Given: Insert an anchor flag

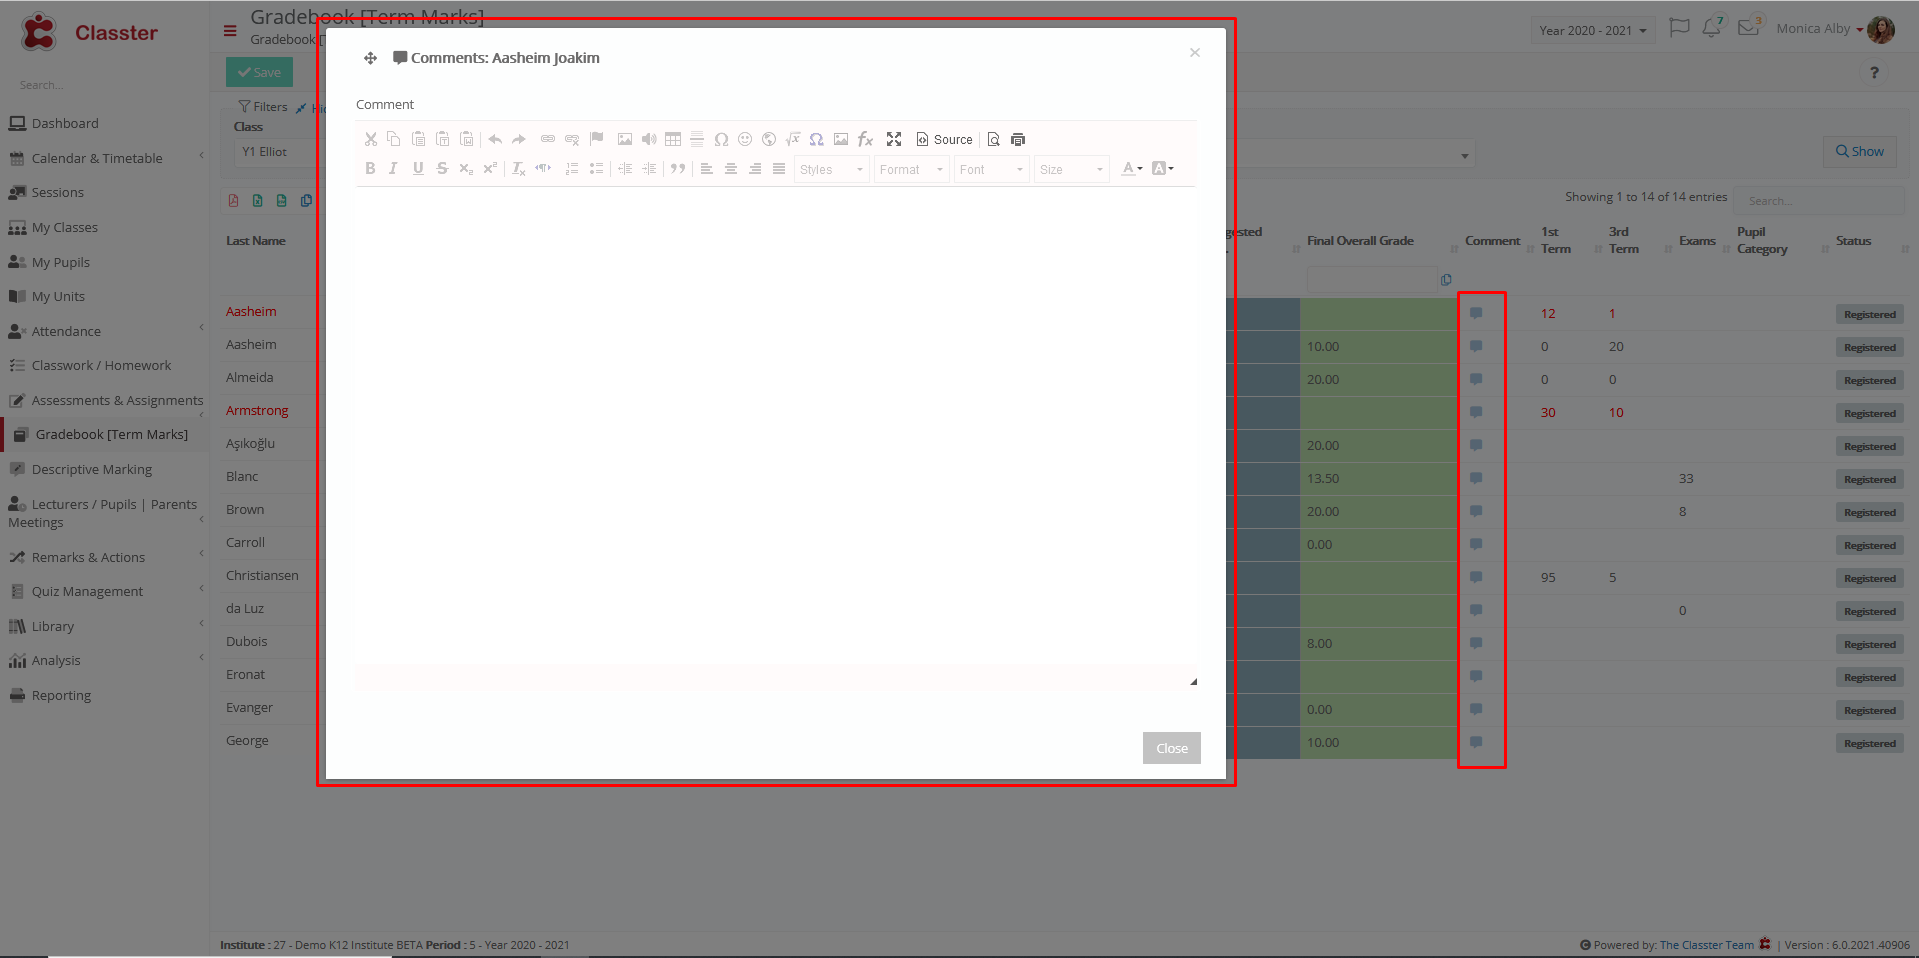Looking at the screenshot, I should 596,139.
